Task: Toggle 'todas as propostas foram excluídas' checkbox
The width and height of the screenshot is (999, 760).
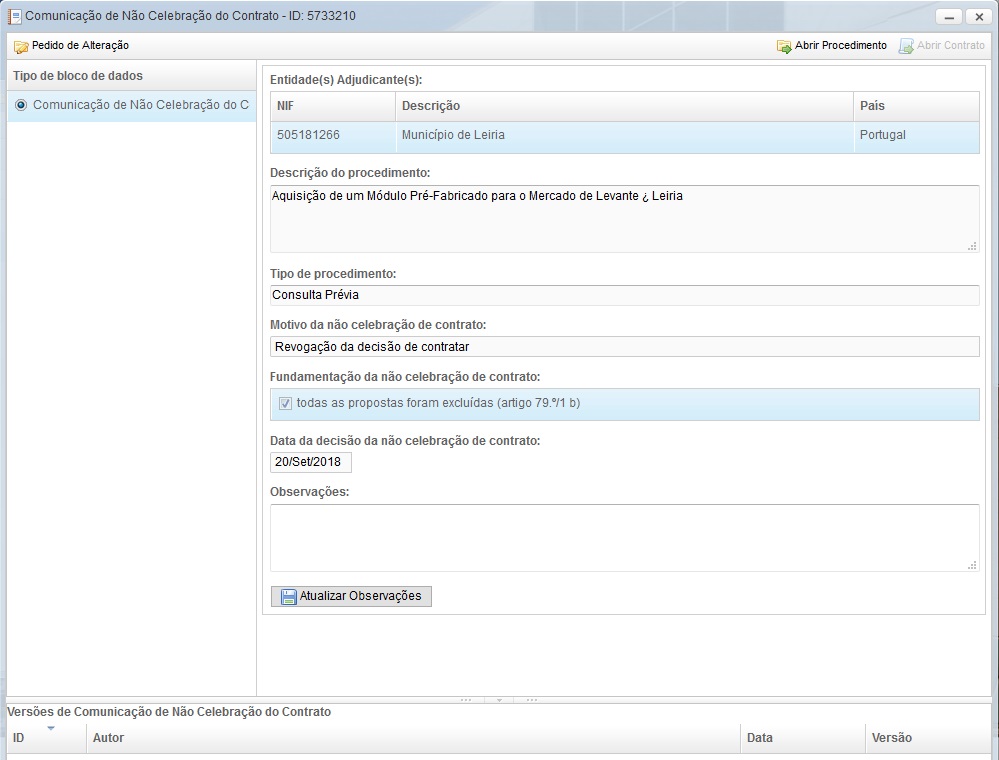Action: 285,404
